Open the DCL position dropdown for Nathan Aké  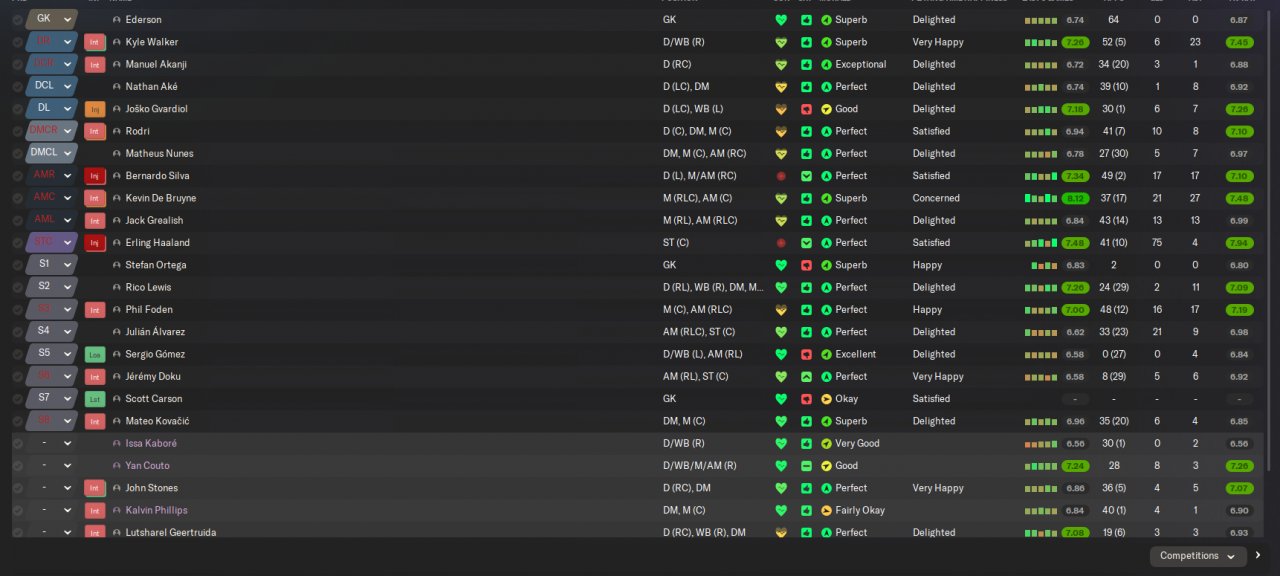coord(52,86)
